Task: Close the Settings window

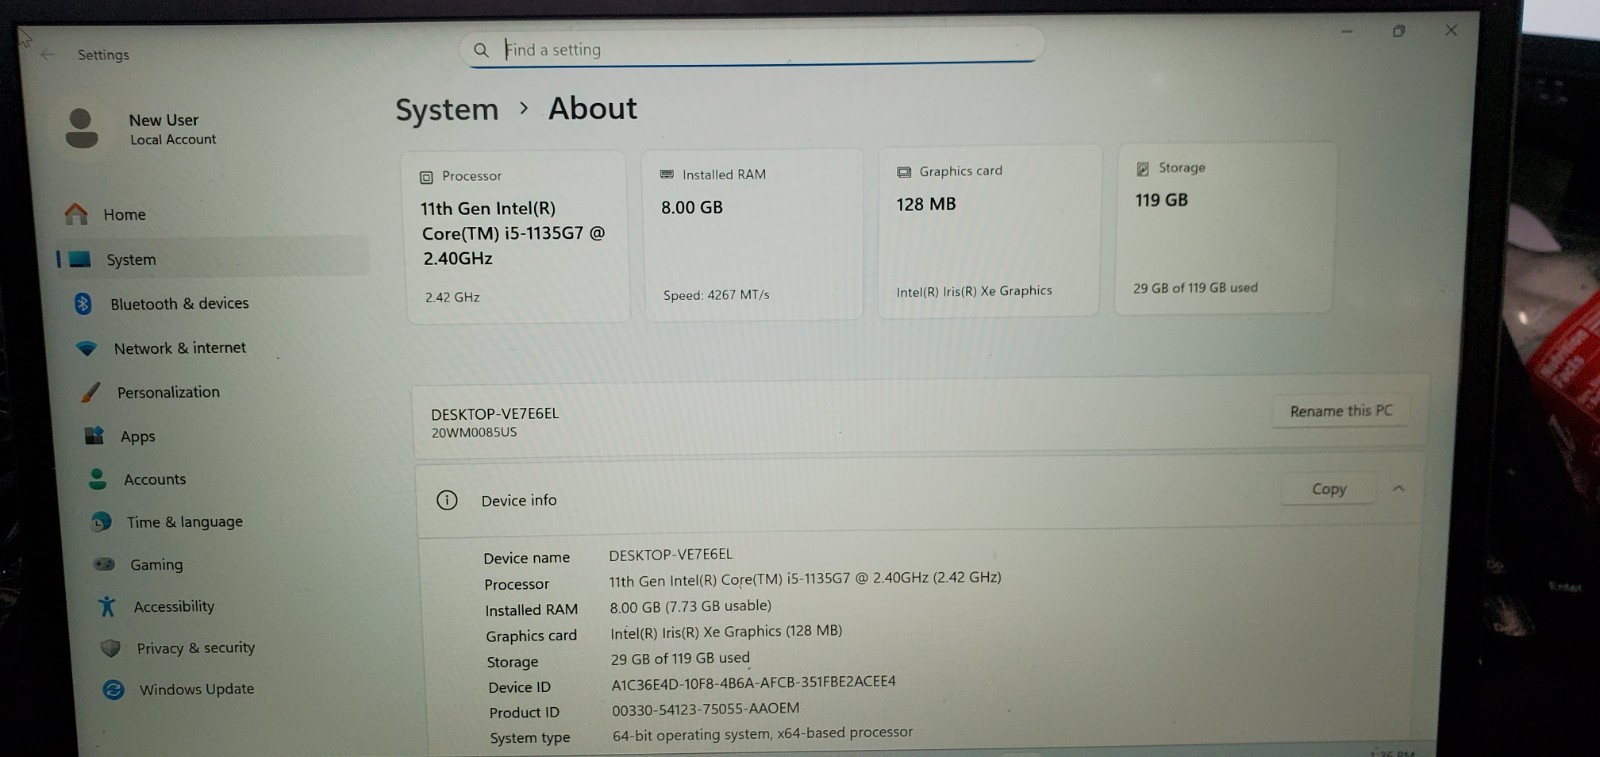Action: click(x=1451, y=30)
